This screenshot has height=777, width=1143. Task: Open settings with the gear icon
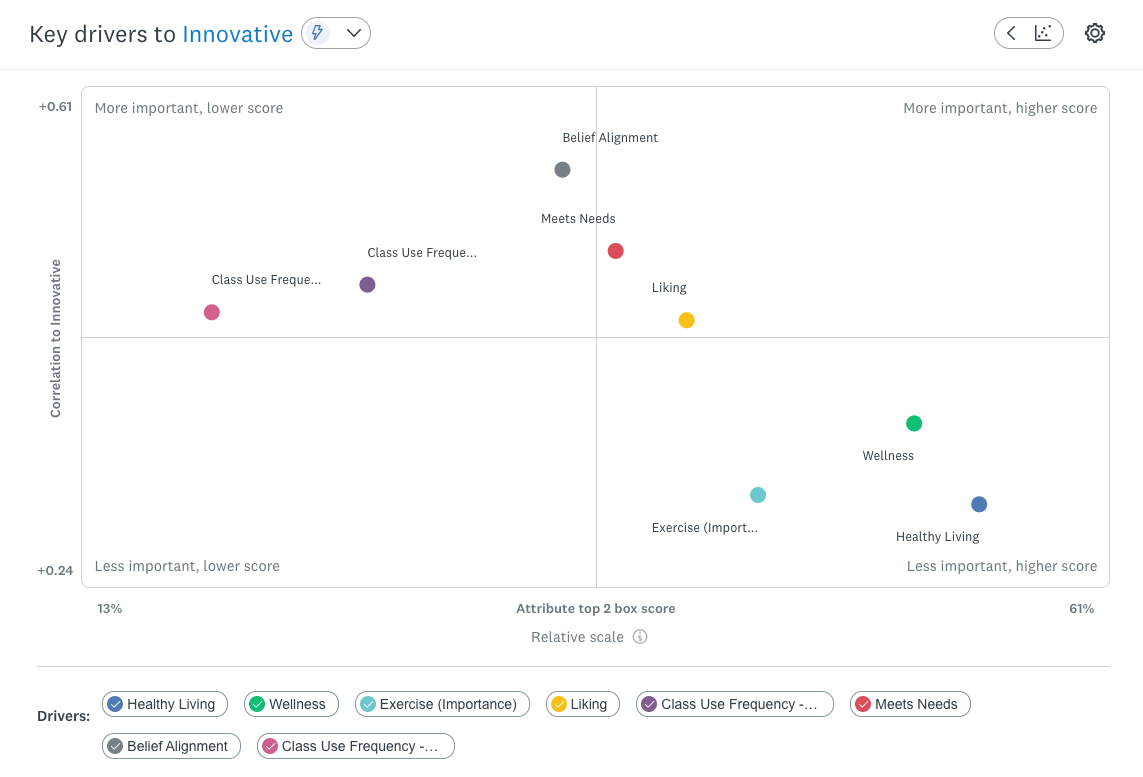coord(1094,33)
